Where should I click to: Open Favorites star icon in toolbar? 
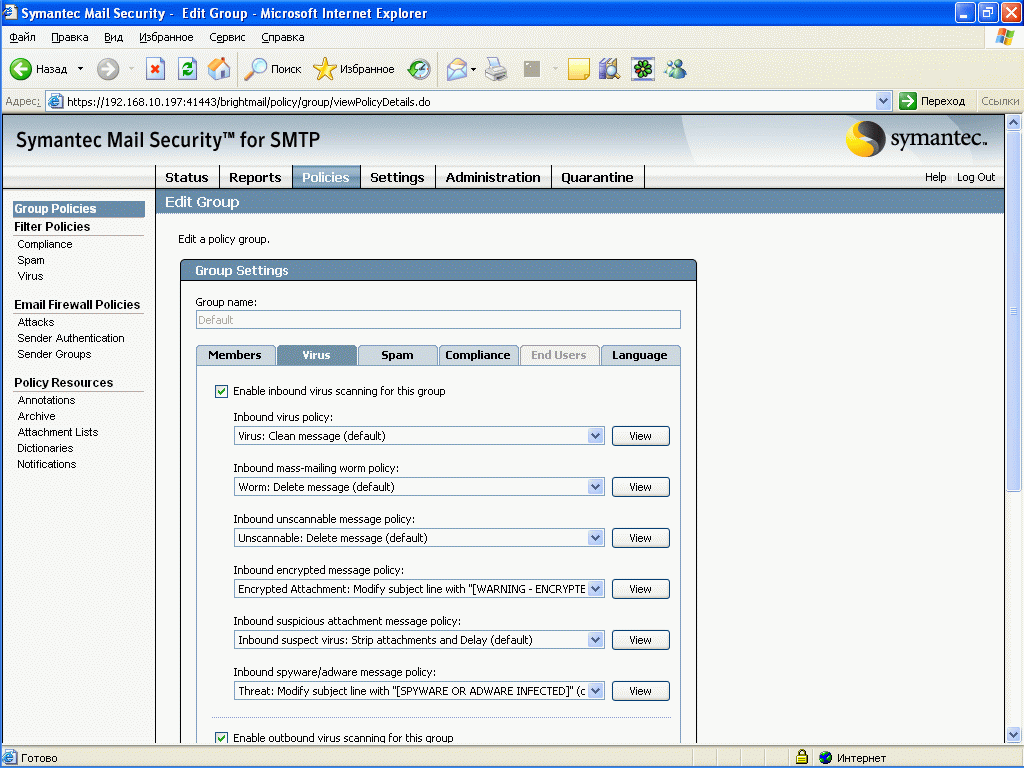point(325,69)
